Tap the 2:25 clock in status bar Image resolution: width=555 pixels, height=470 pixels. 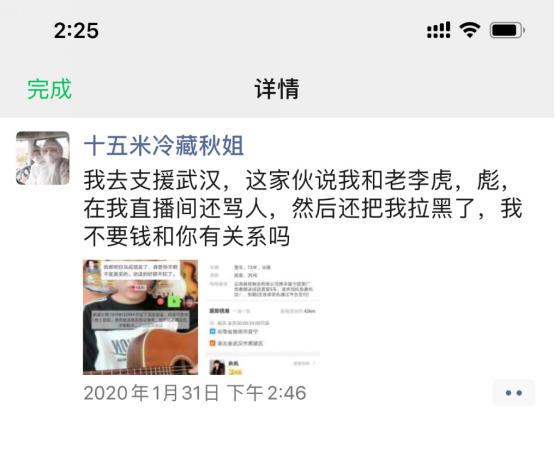point(76,30)
